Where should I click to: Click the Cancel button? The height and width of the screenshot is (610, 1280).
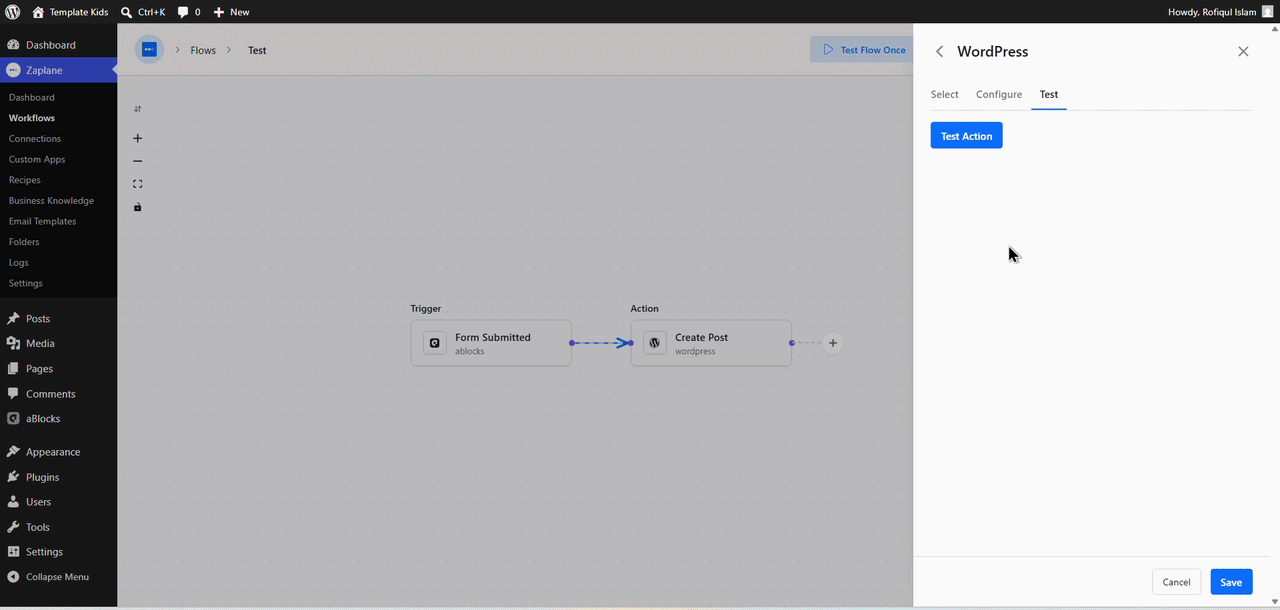tap(1176, 582)
